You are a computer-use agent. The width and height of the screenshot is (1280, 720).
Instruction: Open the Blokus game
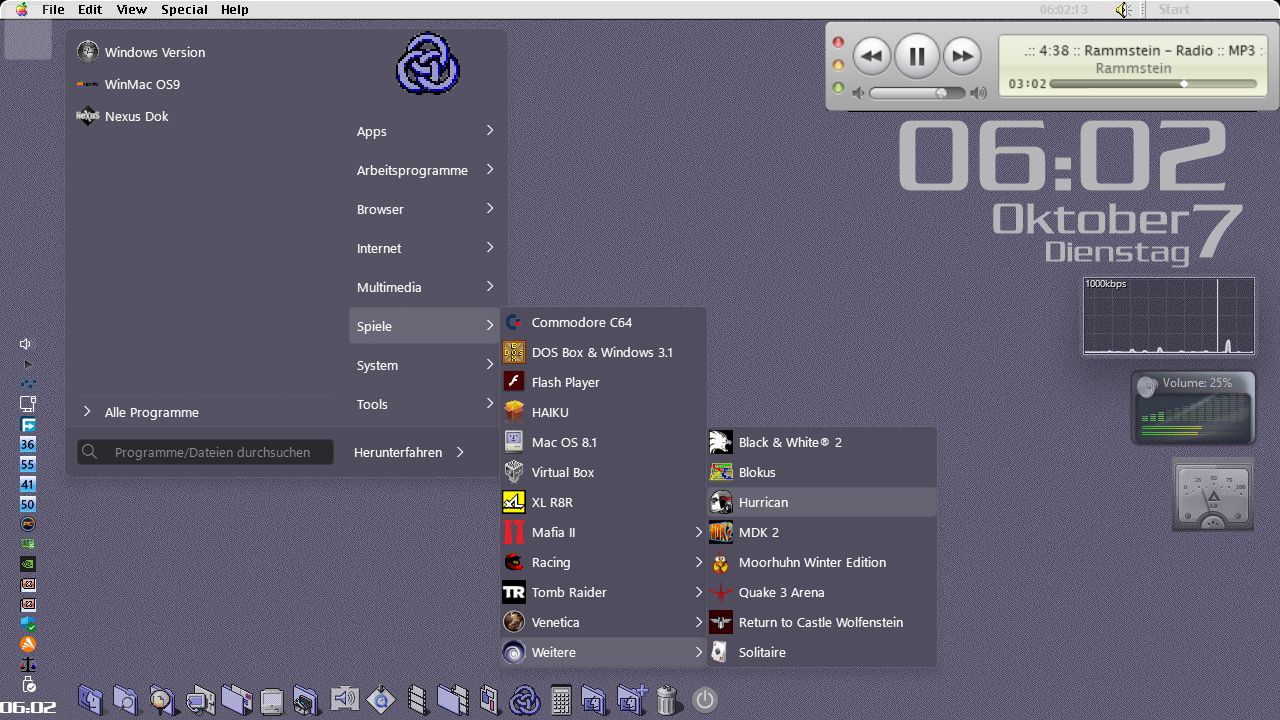coord(822,472)
